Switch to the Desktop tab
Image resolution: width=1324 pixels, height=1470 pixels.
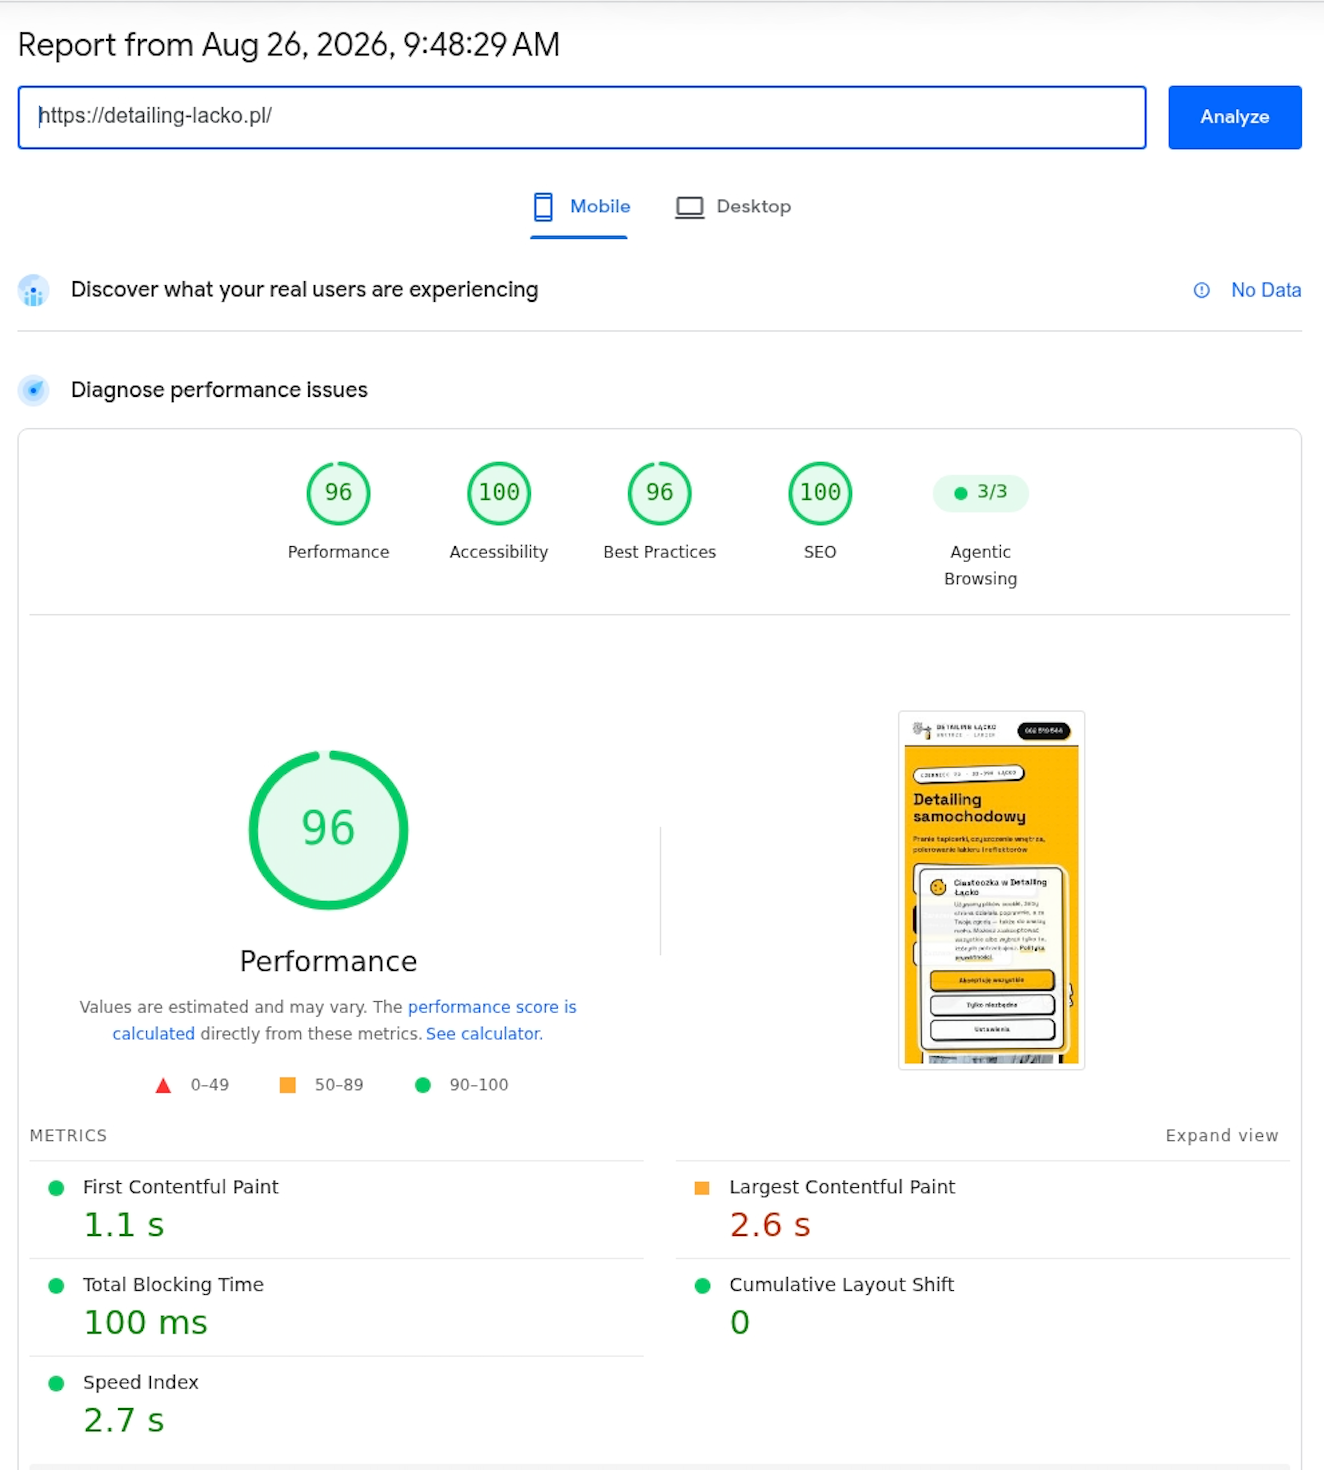pyautogui.click(x=734, y=207)
